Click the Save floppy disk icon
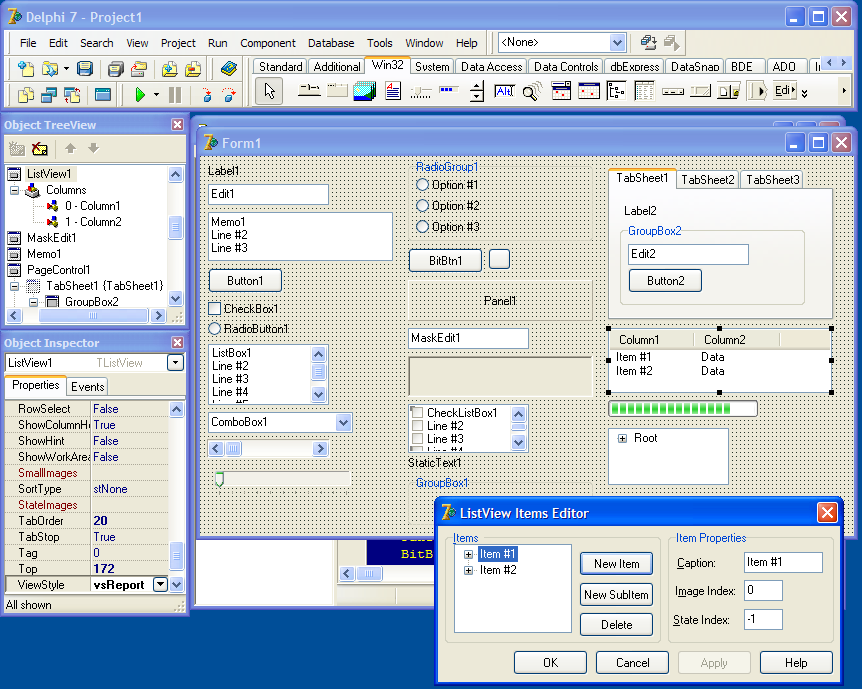Screen dimensions: 862x689 [x=85, y=69]
